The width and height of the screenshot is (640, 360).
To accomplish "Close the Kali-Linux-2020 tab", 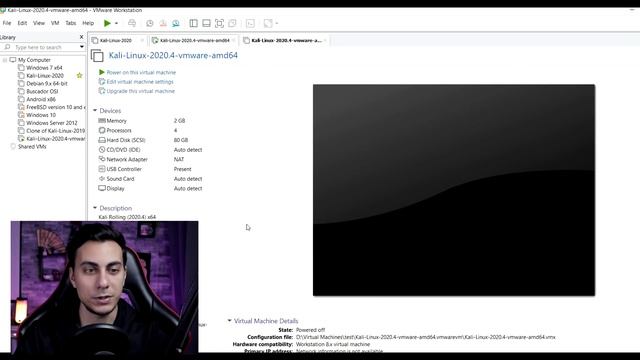I will pos(142,40).
